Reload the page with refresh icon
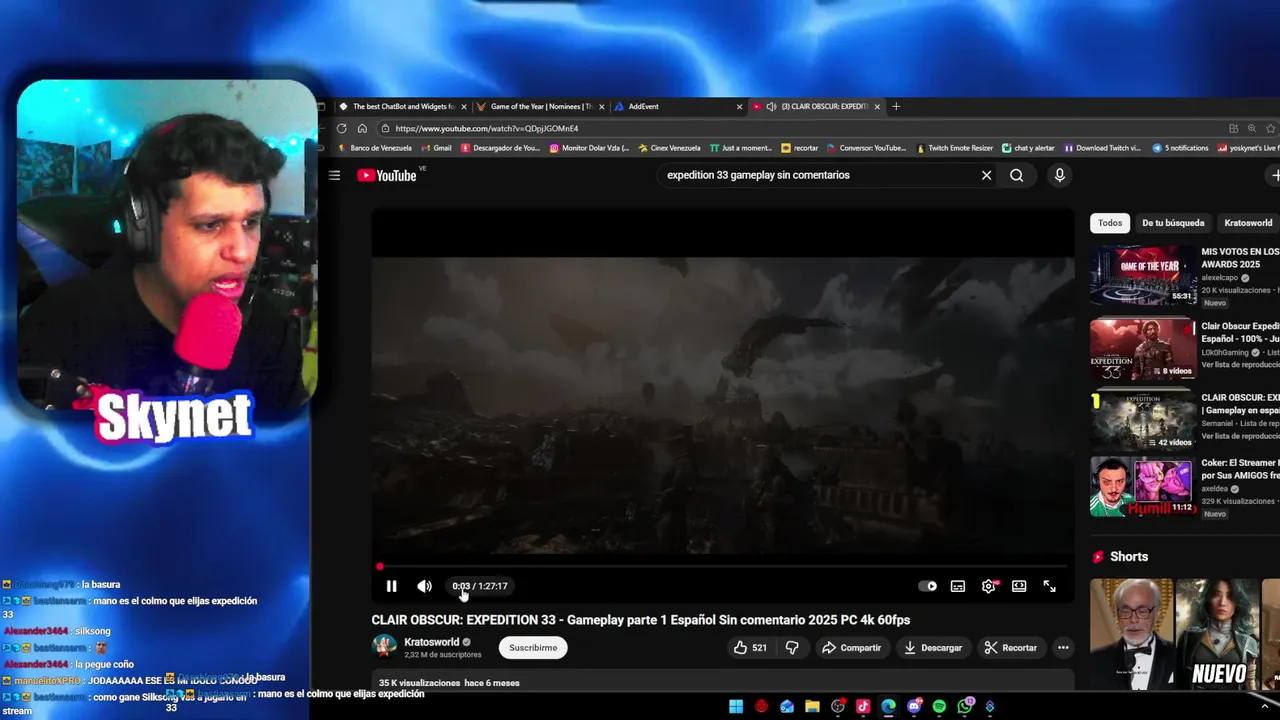Image resolution: width=1280 pixels, height=720 pixels. tap(341, 128)
